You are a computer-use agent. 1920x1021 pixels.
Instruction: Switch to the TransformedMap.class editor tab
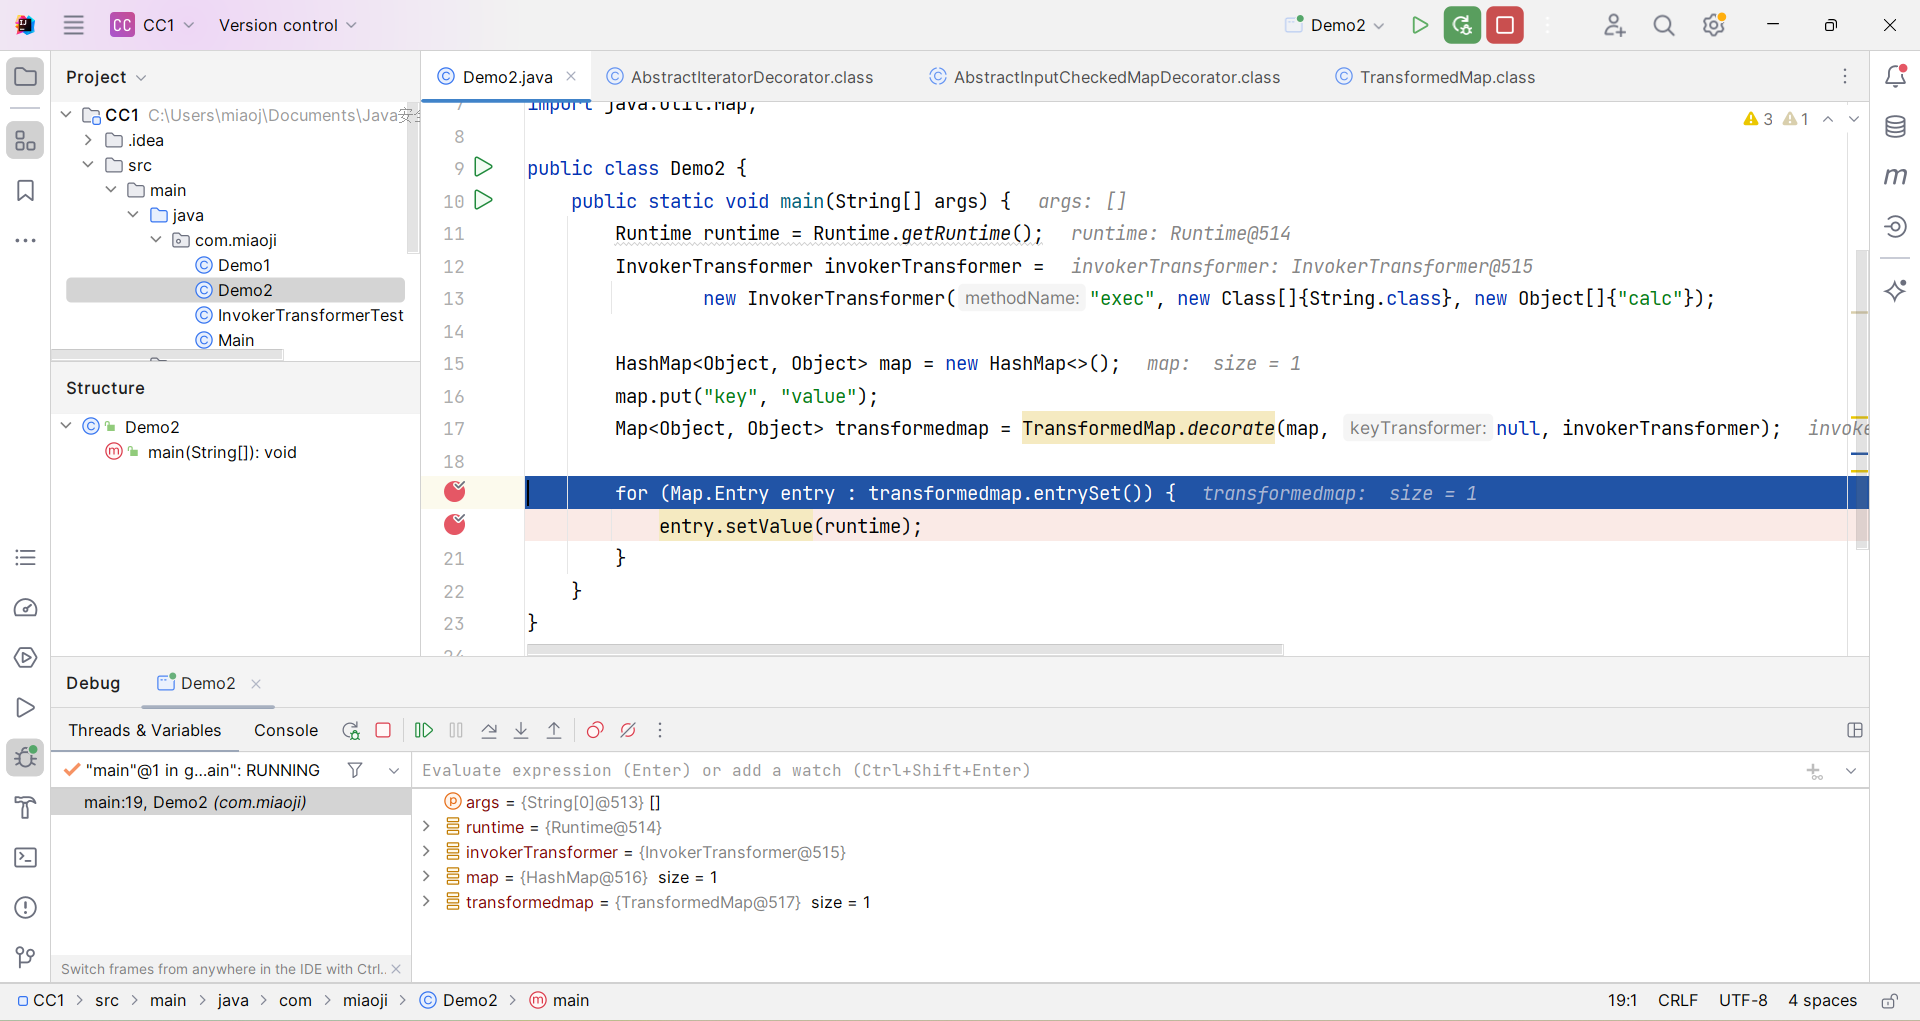click(x=1446, y=77)
